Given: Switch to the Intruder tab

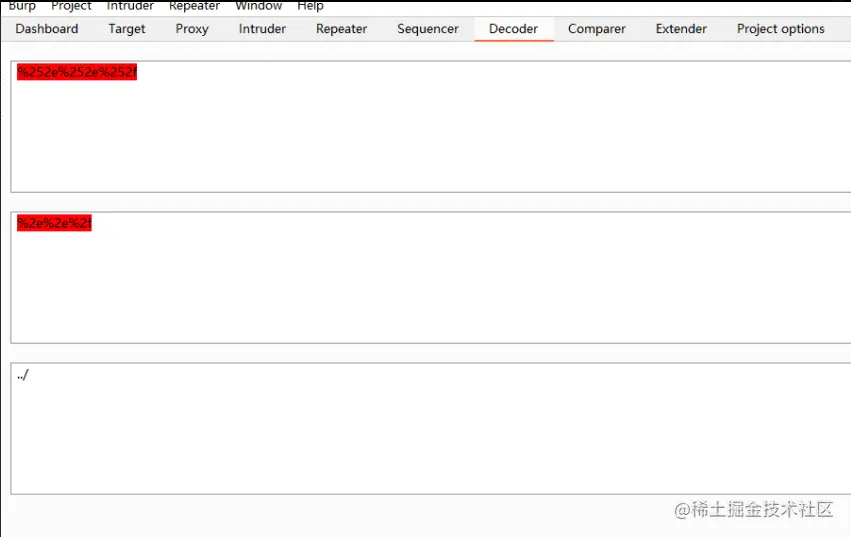Looking at the screenshot, I should (x=262, y=29).
